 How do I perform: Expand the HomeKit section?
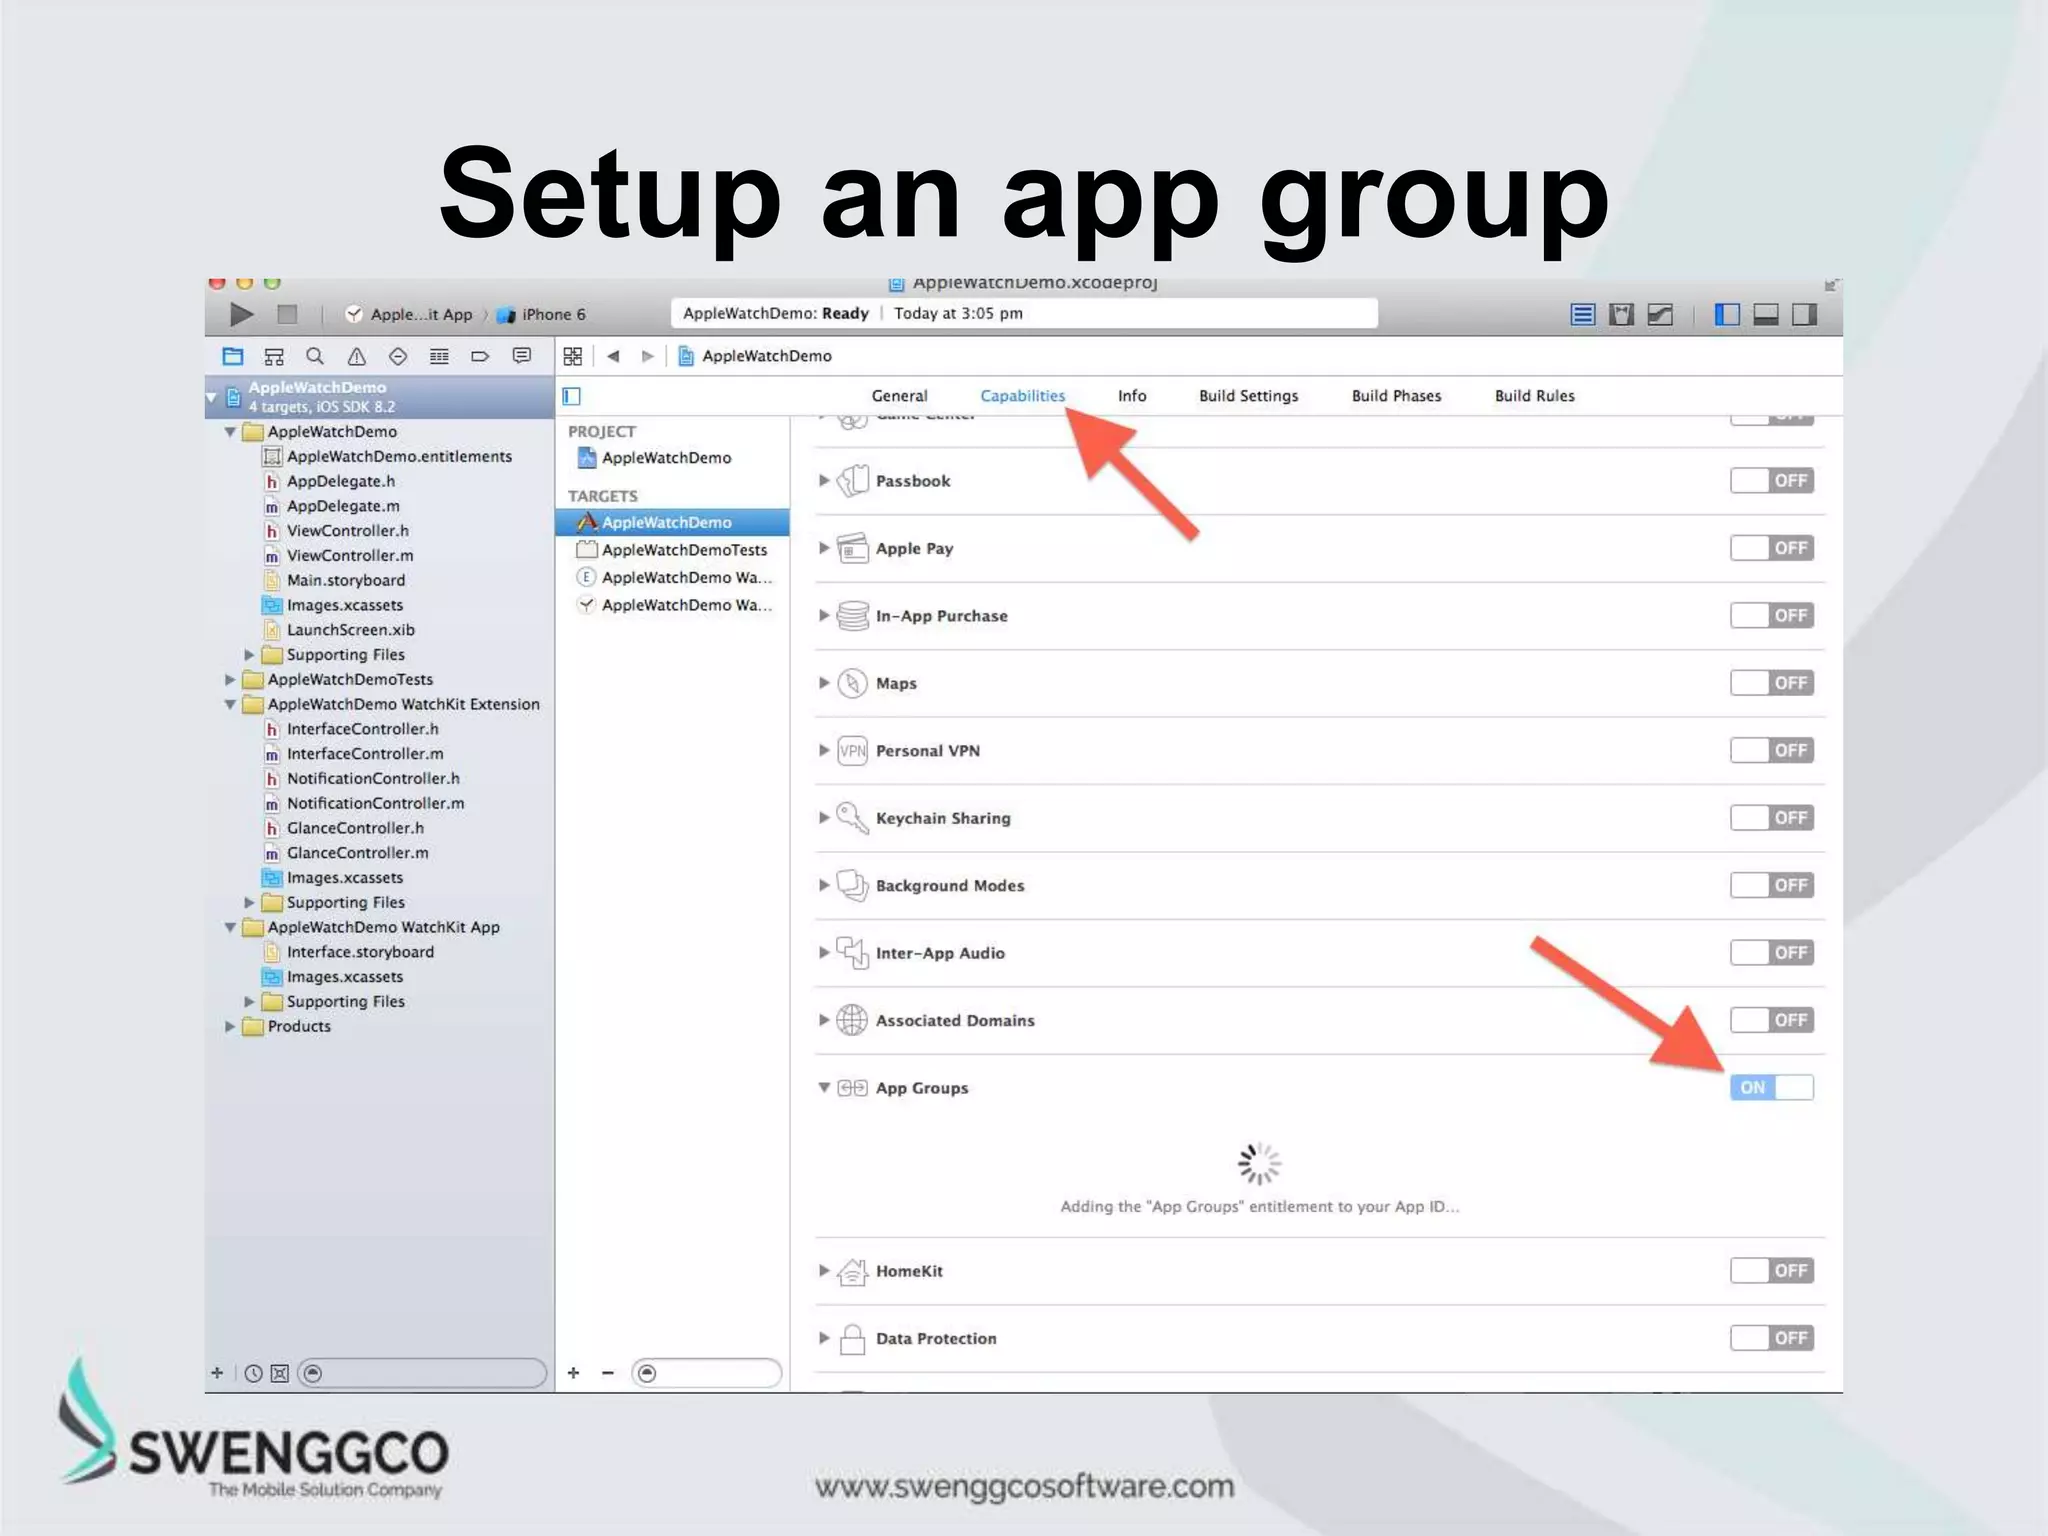pos(824,1271)
